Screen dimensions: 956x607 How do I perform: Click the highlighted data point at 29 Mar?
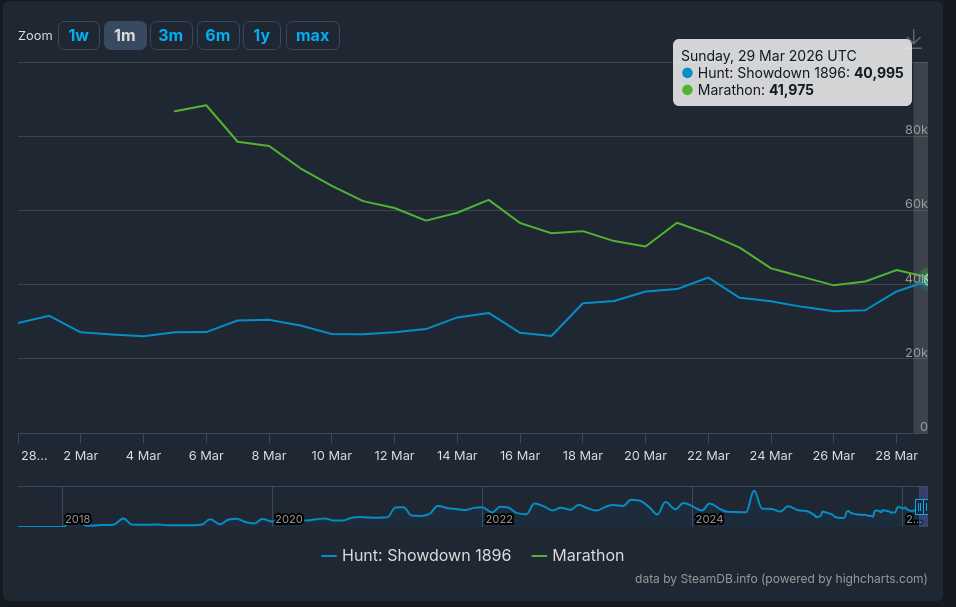(x=927, y=280)
